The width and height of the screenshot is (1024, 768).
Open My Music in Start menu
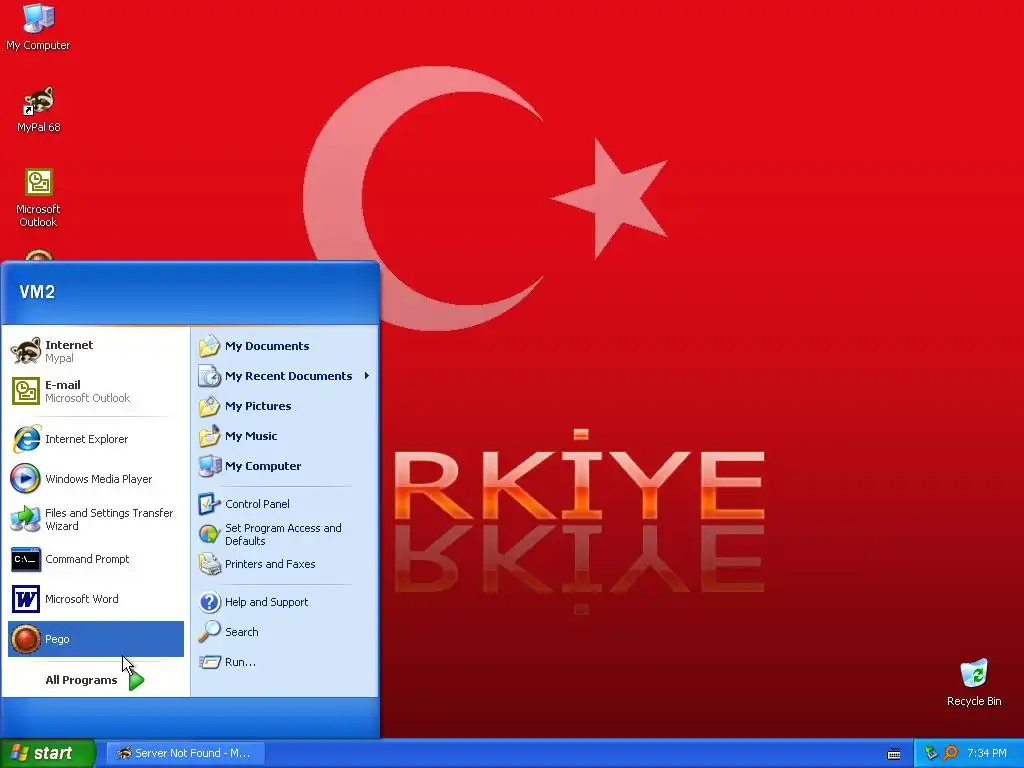(x=285, y=436)
